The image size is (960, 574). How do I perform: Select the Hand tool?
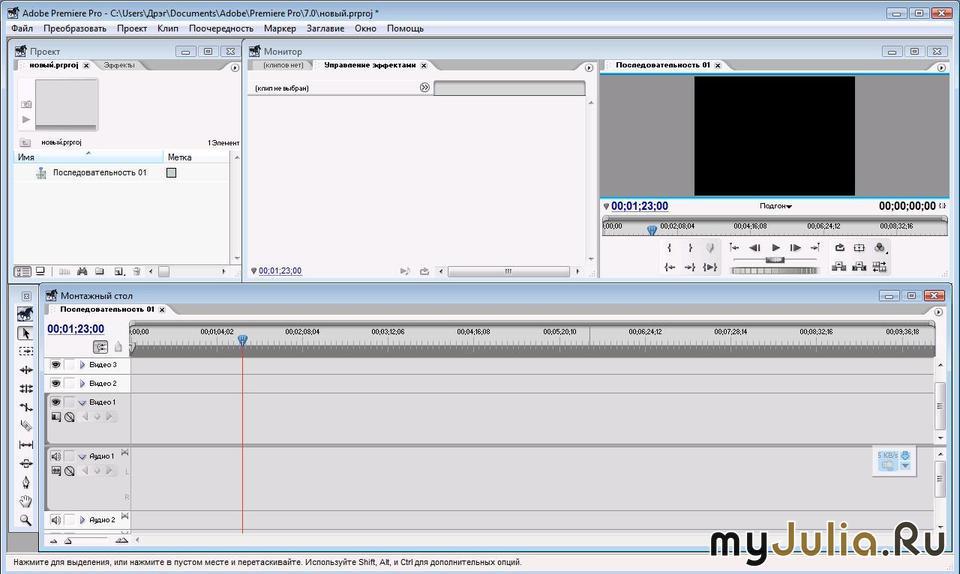tap(26, 501)
